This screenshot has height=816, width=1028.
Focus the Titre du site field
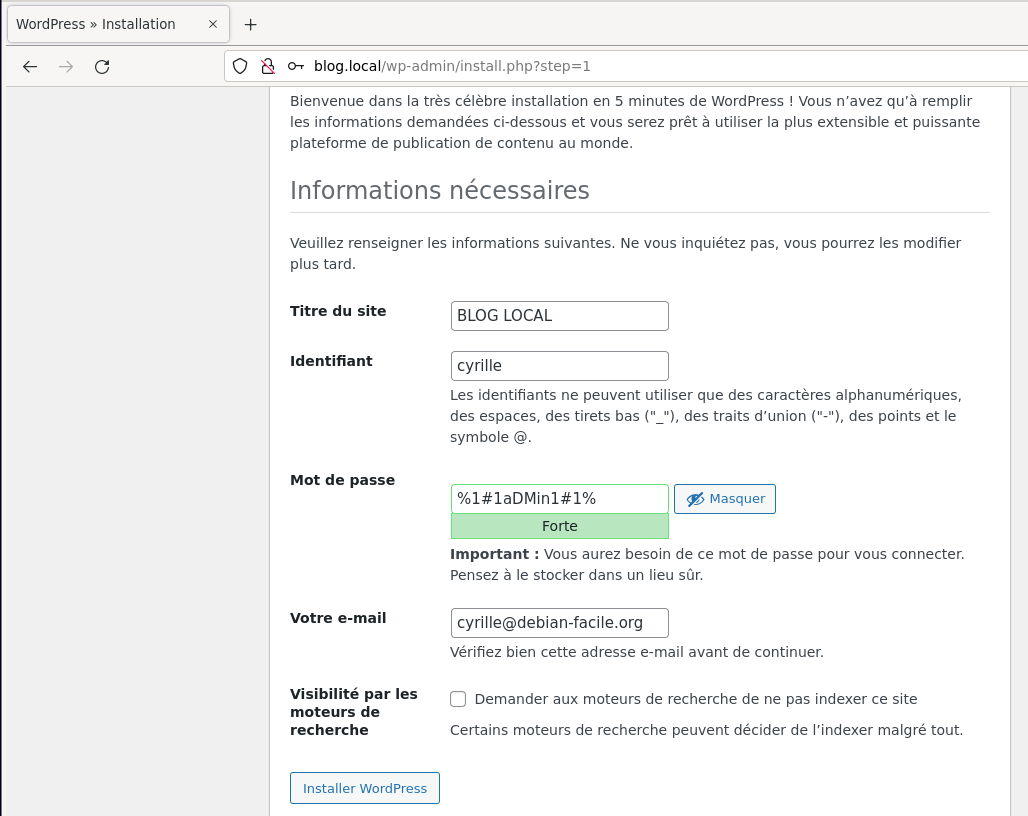pyautogui.click(x=559, y=316)
